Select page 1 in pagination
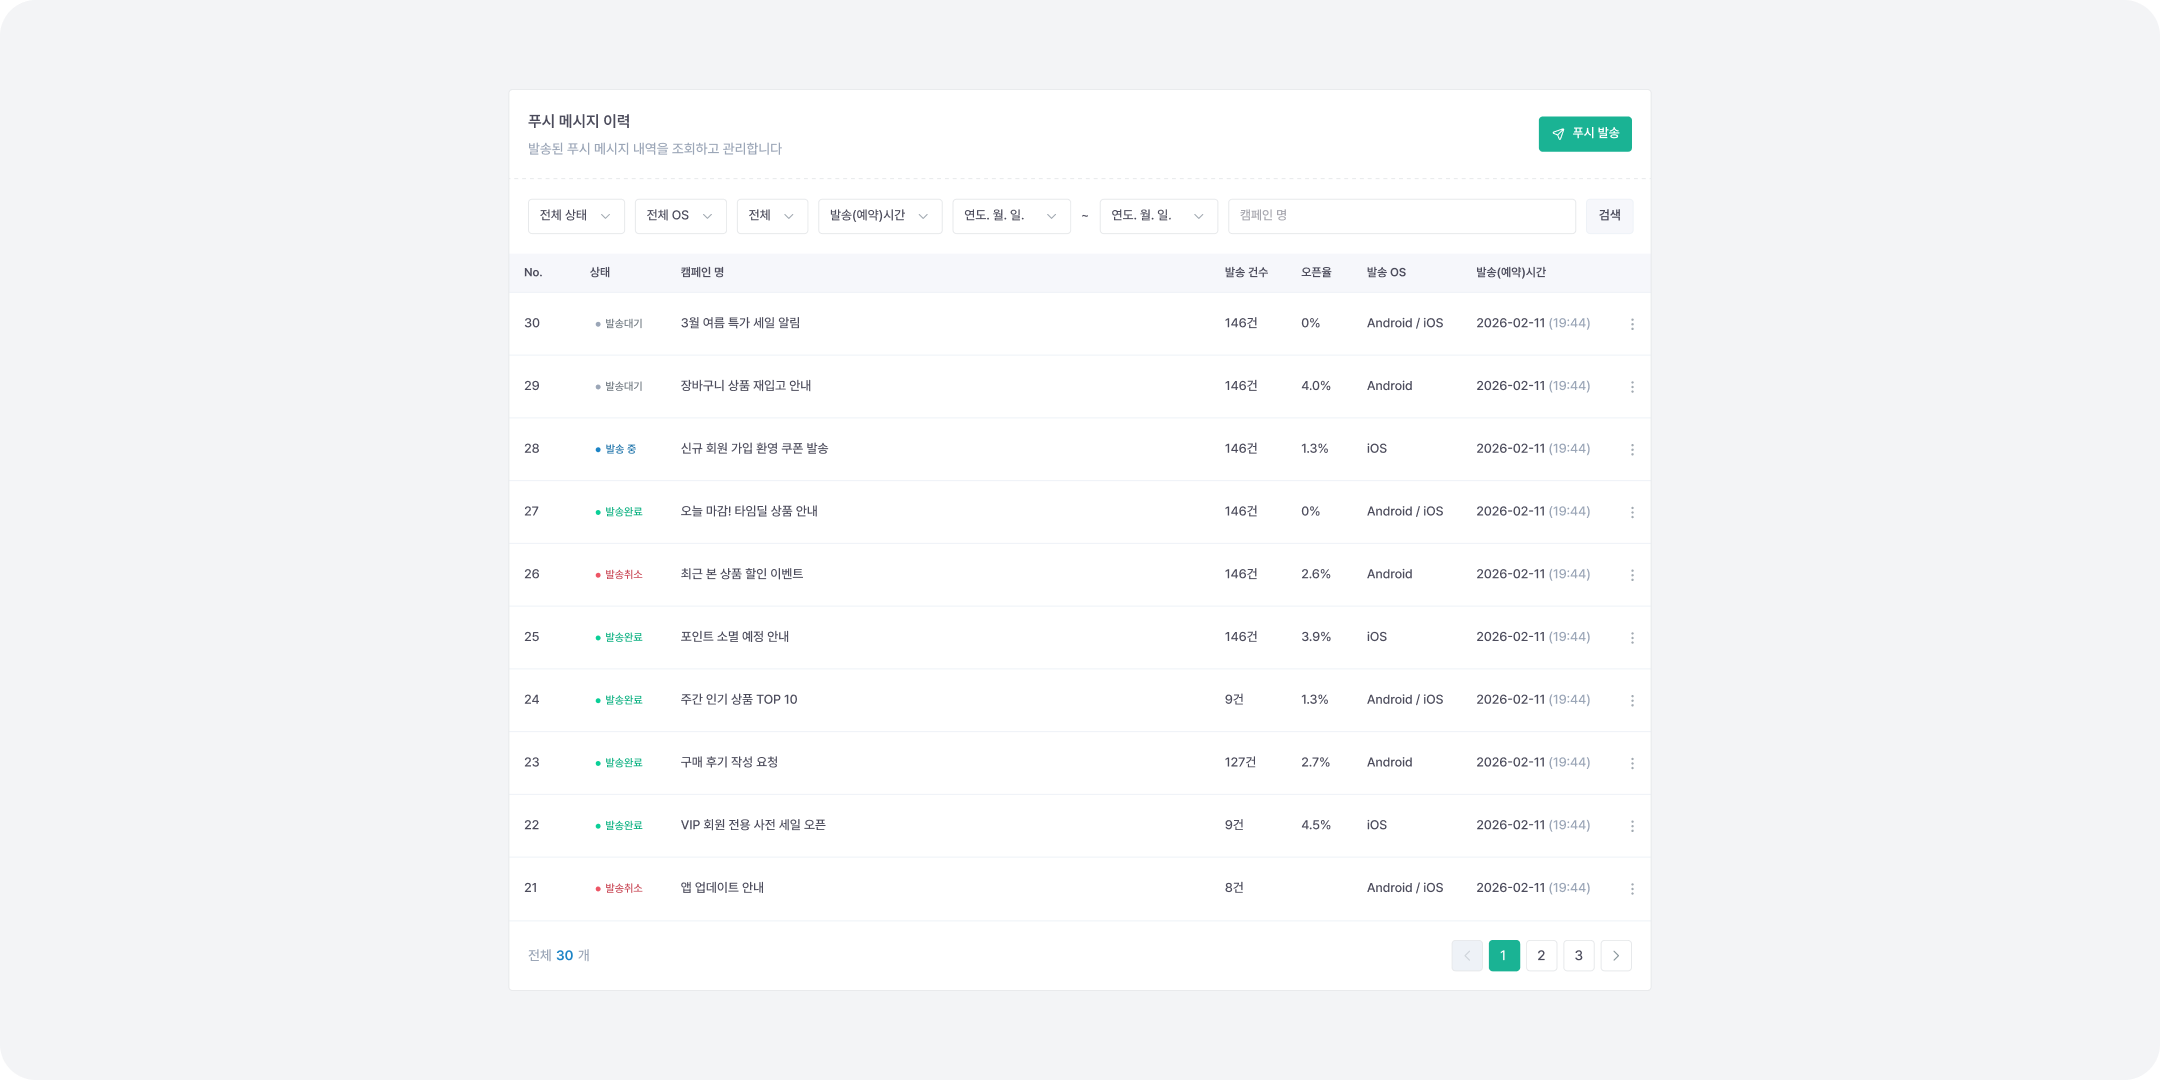Screen dimensions: 2160x1080 point(1504,956)
